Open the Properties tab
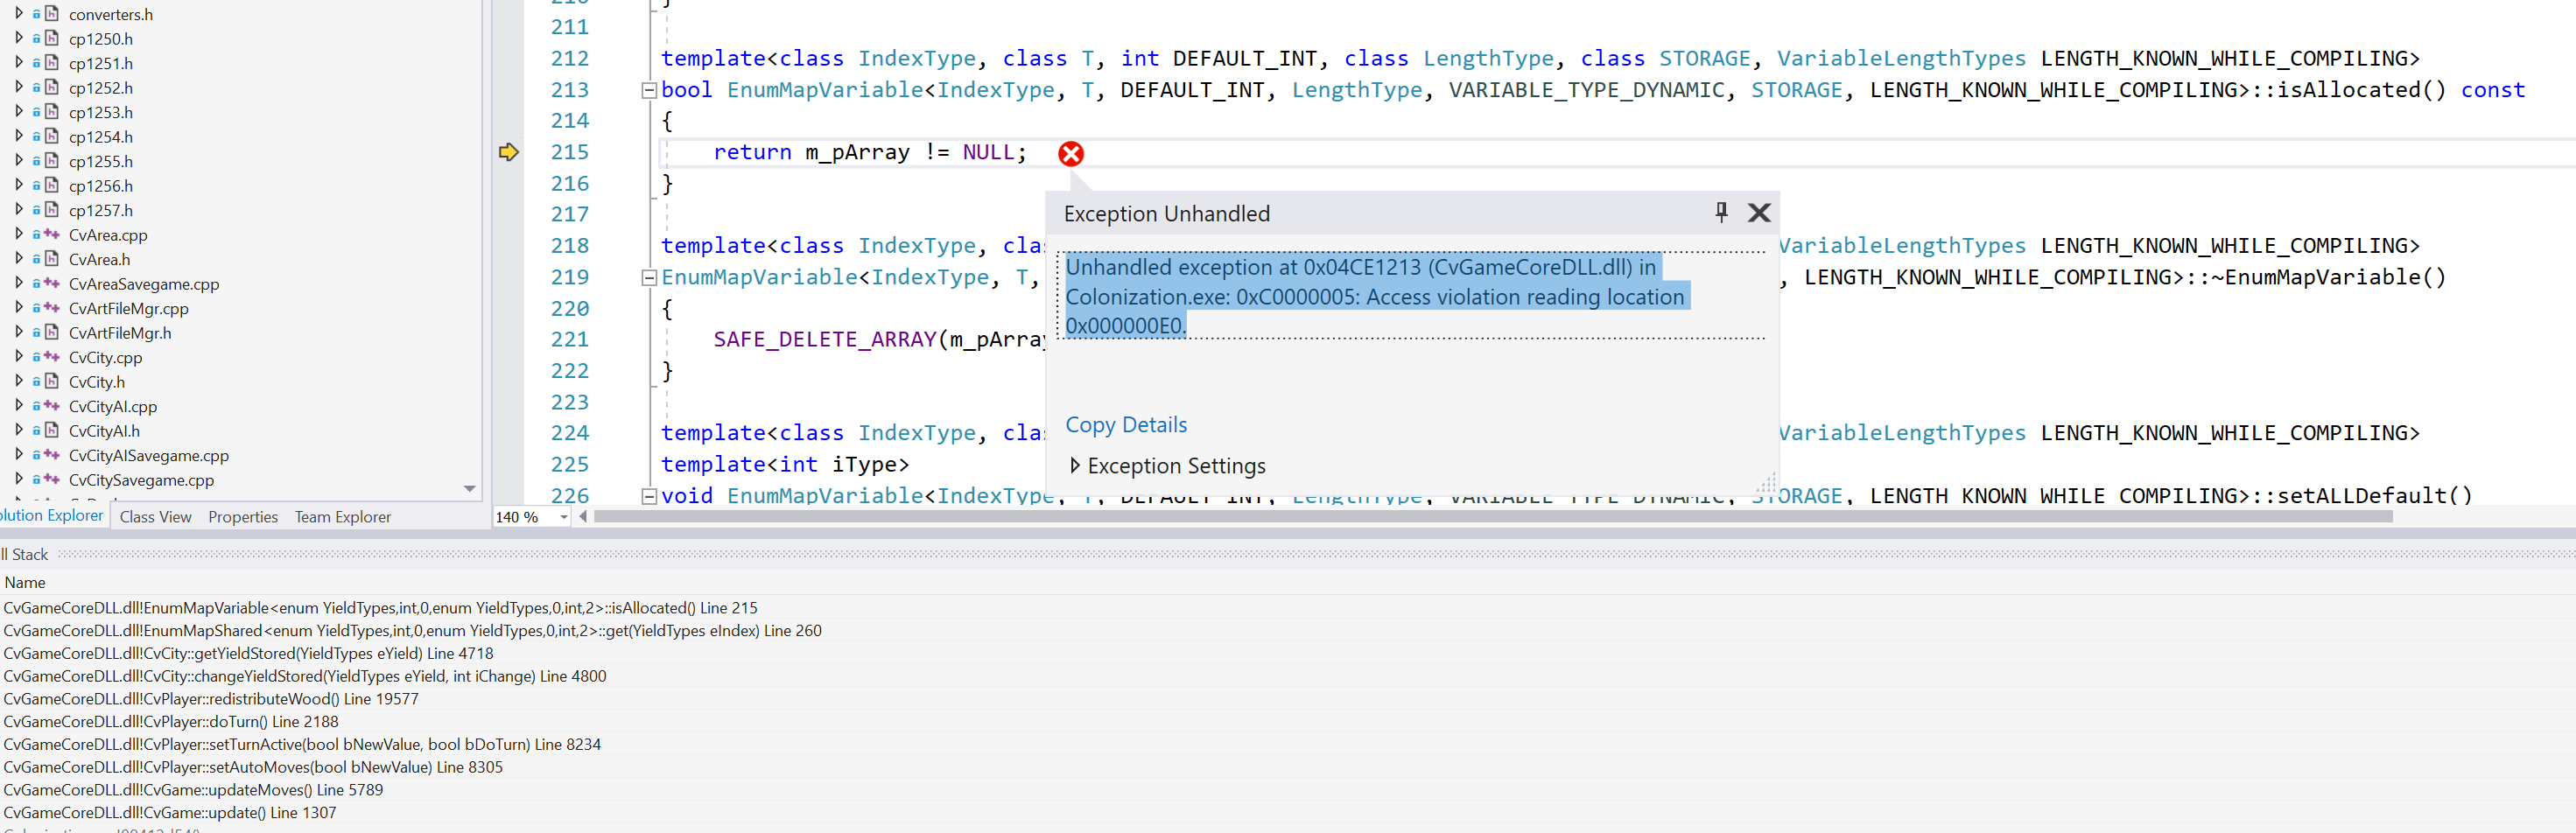Screen dimensions: 2576x833 pos(243,517)
